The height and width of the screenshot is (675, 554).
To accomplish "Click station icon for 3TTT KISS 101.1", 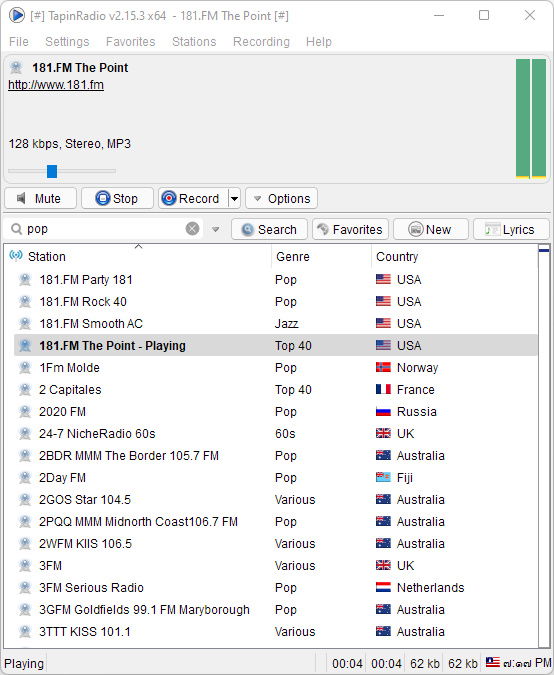I will pos(25,632).
